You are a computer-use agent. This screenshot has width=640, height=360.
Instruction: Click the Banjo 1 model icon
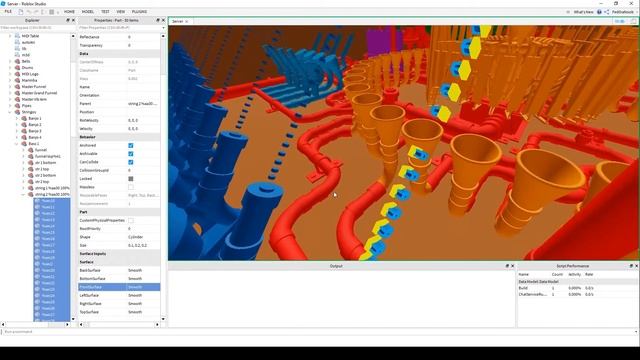tap(24, 118)
